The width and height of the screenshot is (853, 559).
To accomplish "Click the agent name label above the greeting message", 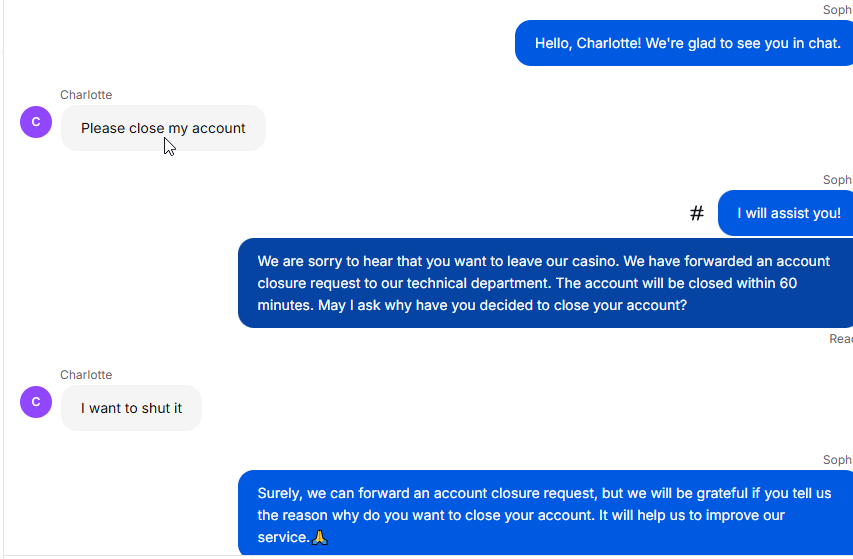I will (x=838, y=10).
